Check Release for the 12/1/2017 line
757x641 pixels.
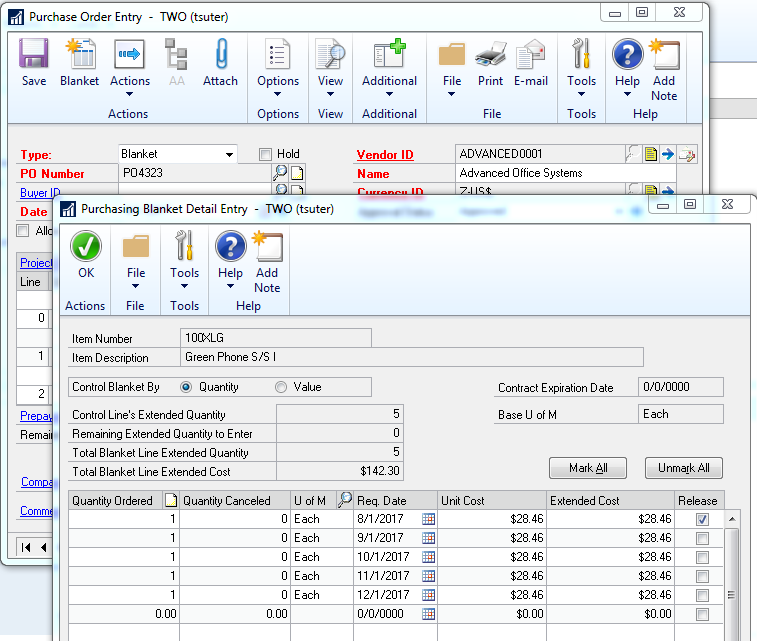[x=702, y=595]
